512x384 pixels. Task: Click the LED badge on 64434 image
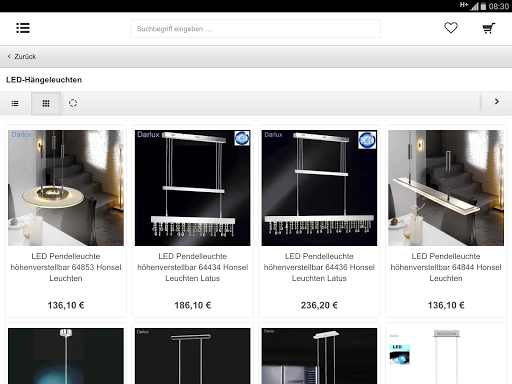(242, 139)
